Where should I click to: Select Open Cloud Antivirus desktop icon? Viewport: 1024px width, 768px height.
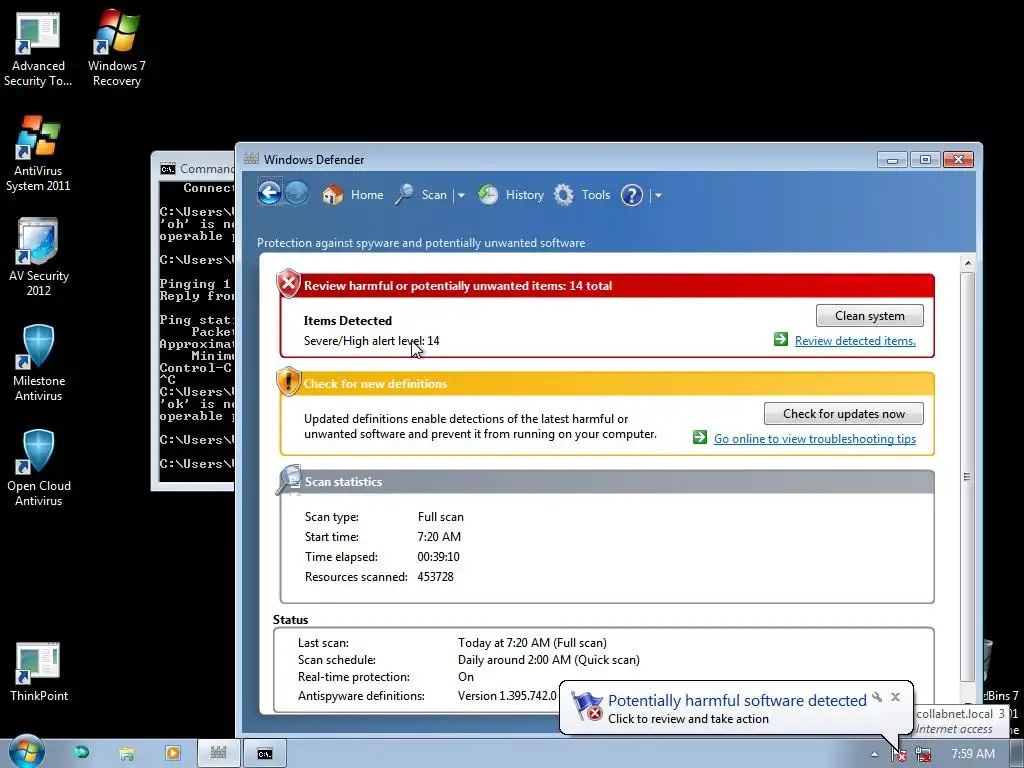click(38, 468)
